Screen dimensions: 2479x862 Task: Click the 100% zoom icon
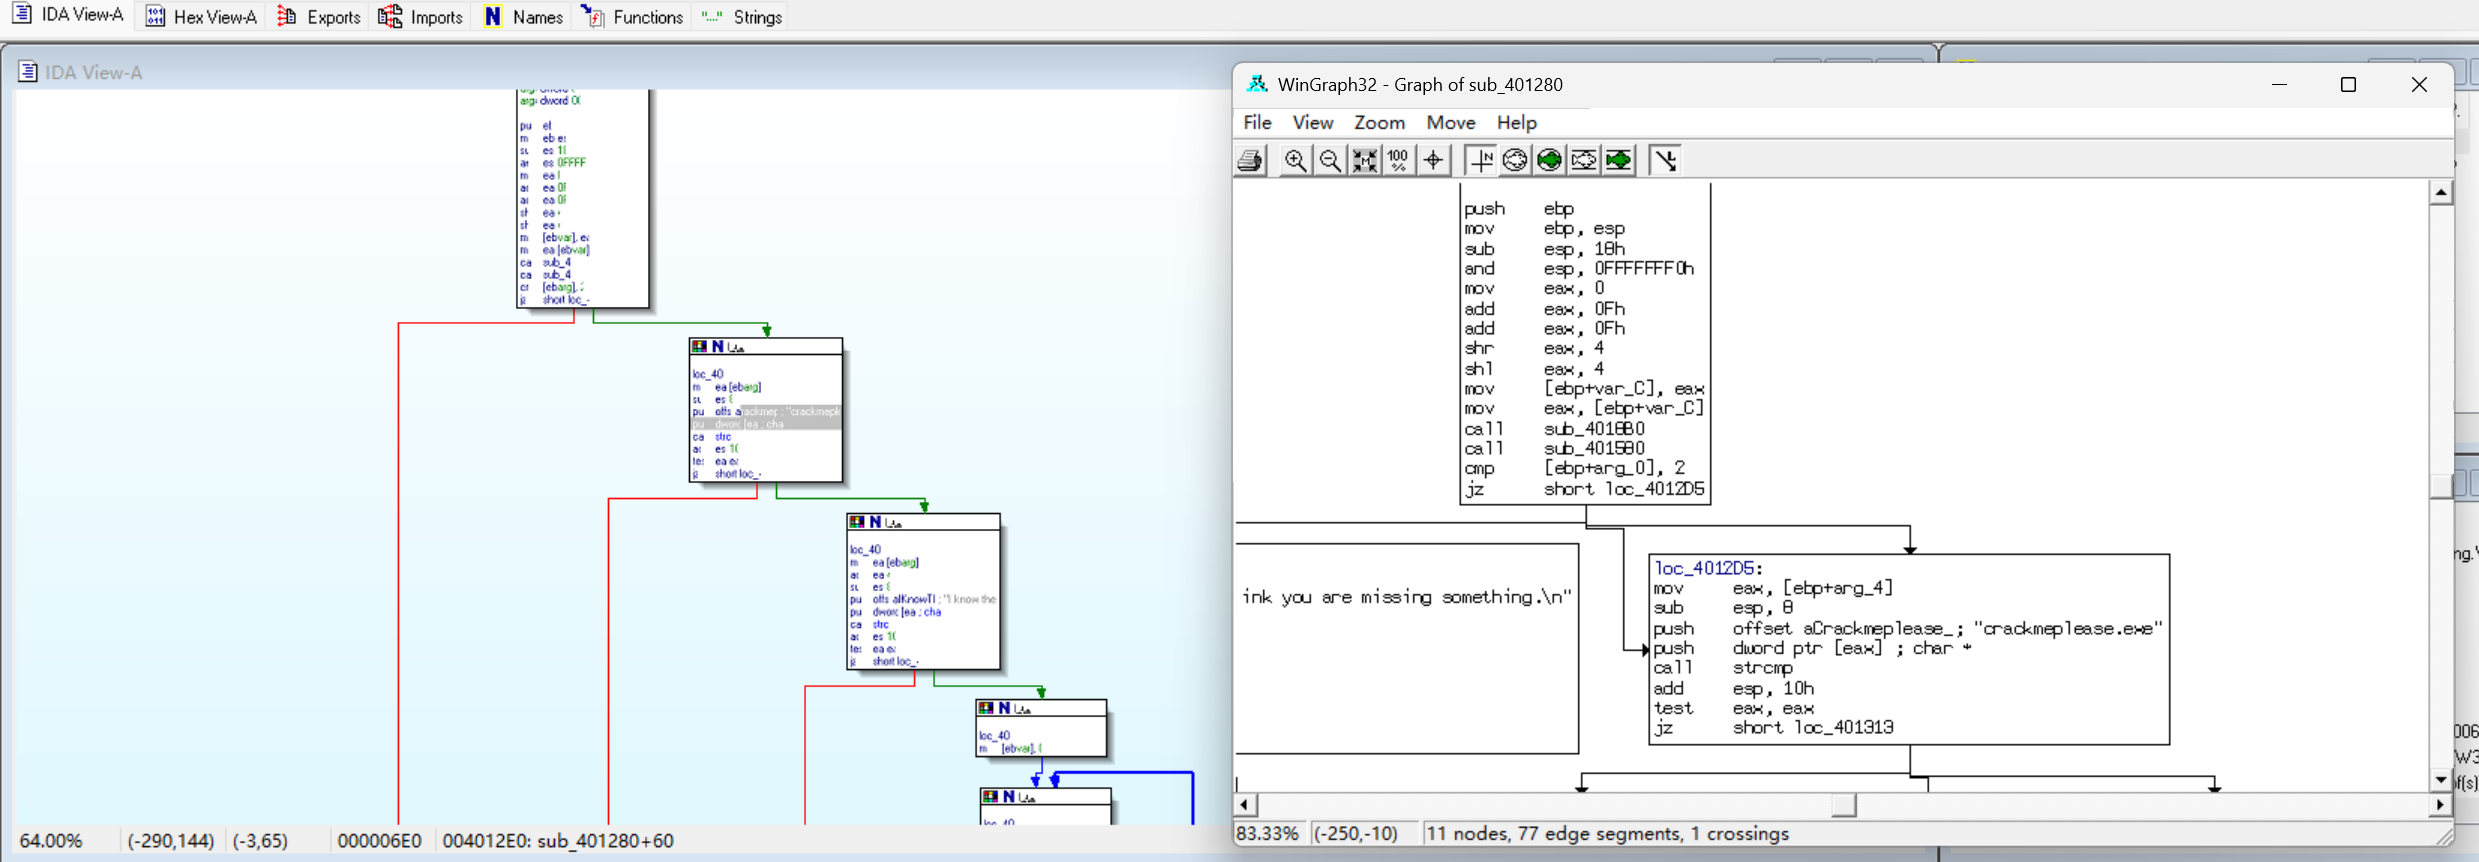coord(1398,160)
